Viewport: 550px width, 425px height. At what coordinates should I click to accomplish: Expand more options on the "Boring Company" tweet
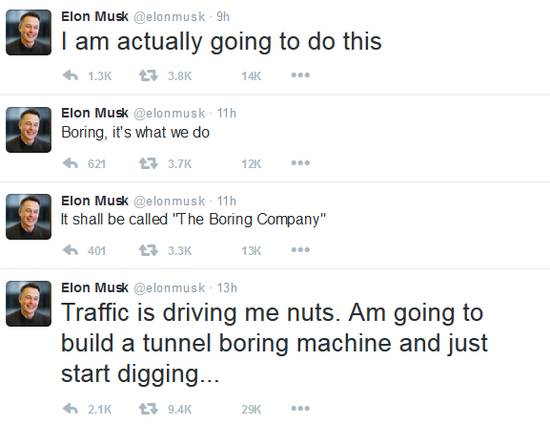pos(300,250)
